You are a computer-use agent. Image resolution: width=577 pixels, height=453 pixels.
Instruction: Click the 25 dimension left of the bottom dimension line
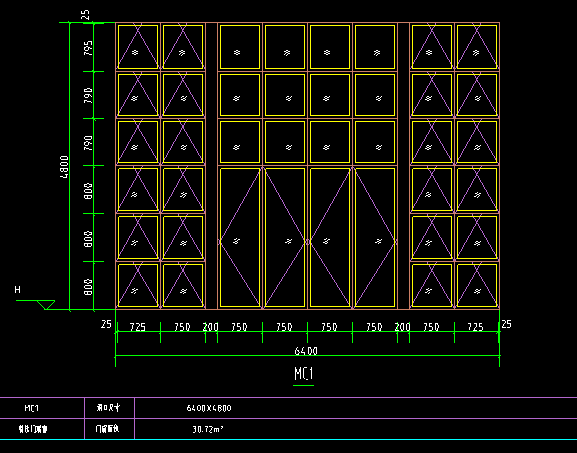coord(106,324)
